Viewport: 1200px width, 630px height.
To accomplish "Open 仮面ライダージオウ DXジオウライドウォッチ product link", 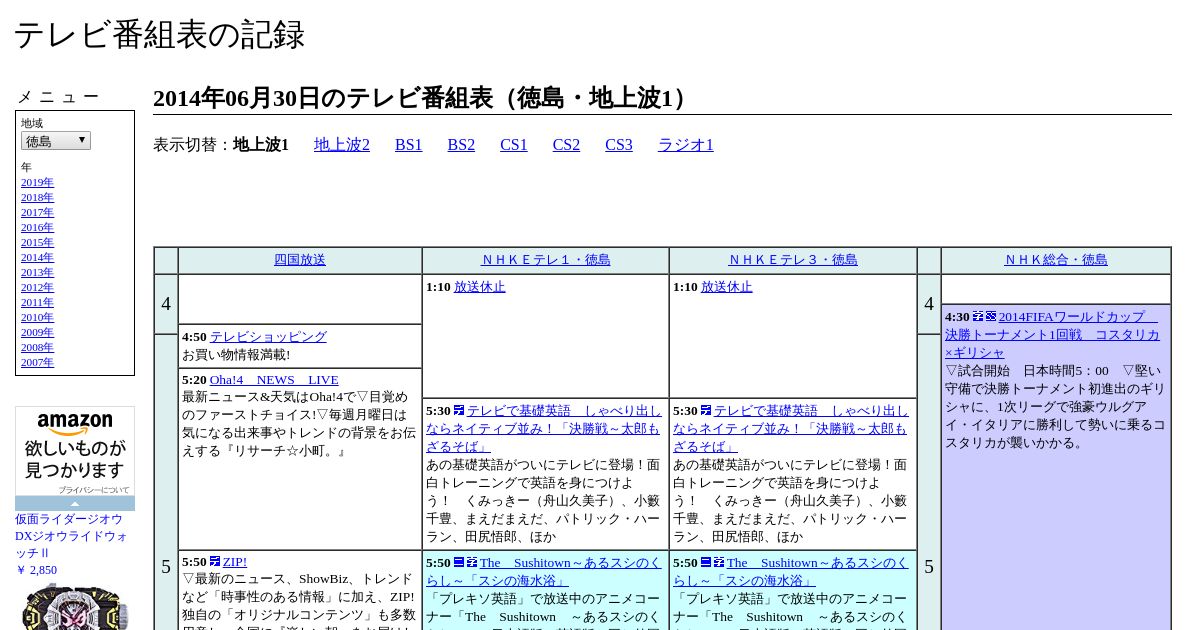I will (72, 536).
